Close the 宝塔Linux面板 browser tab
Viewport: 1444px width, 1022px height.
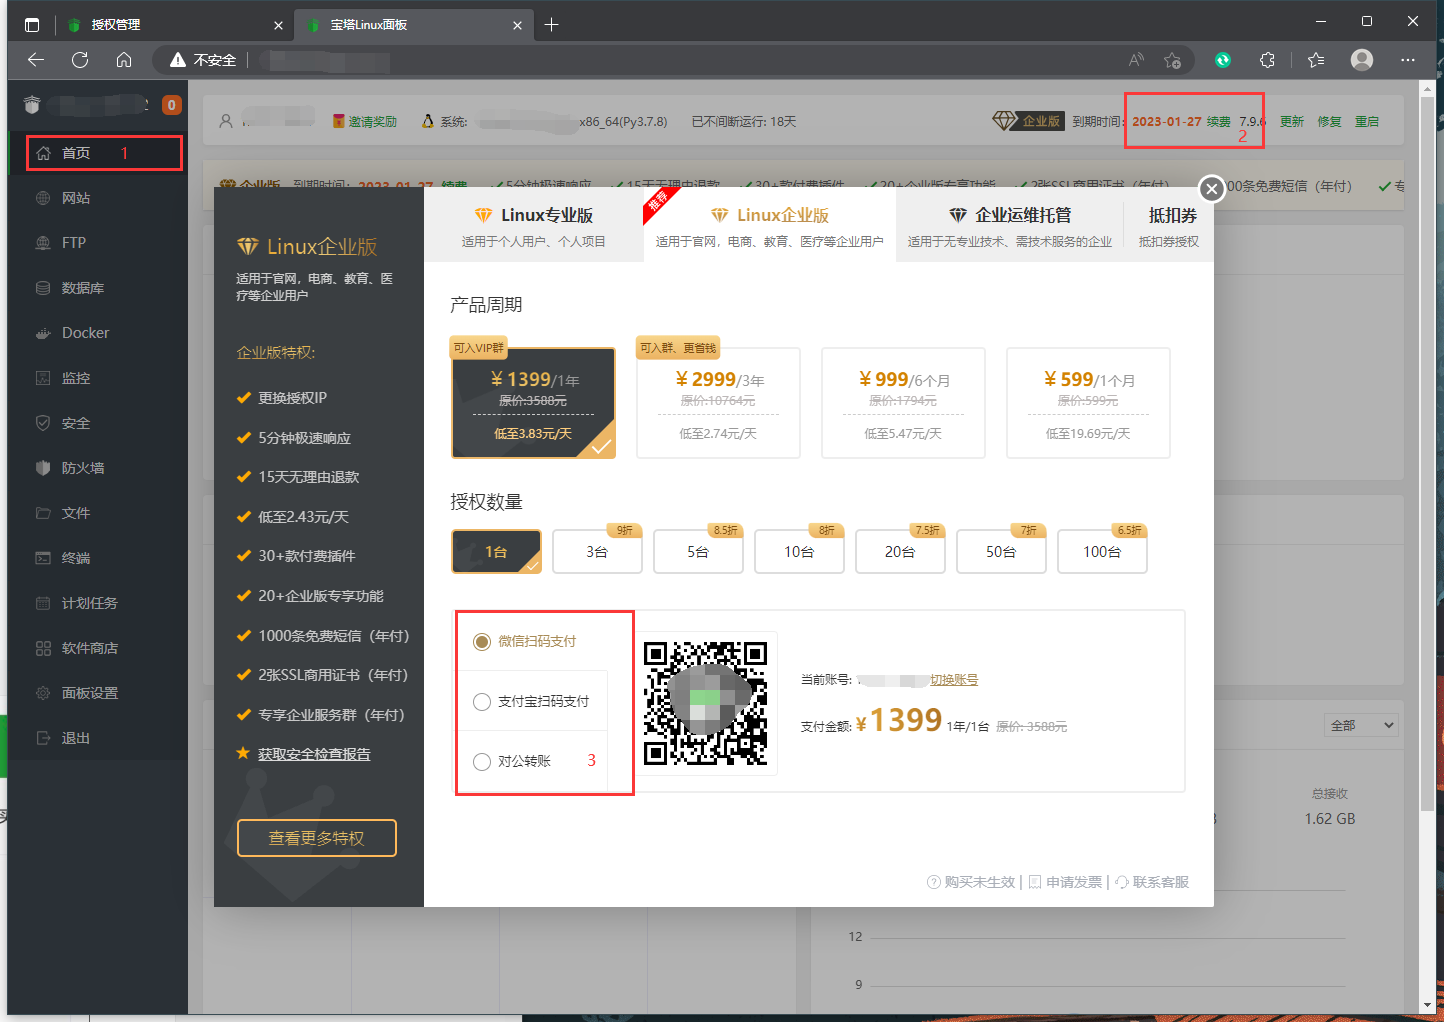tap(517, 25)
